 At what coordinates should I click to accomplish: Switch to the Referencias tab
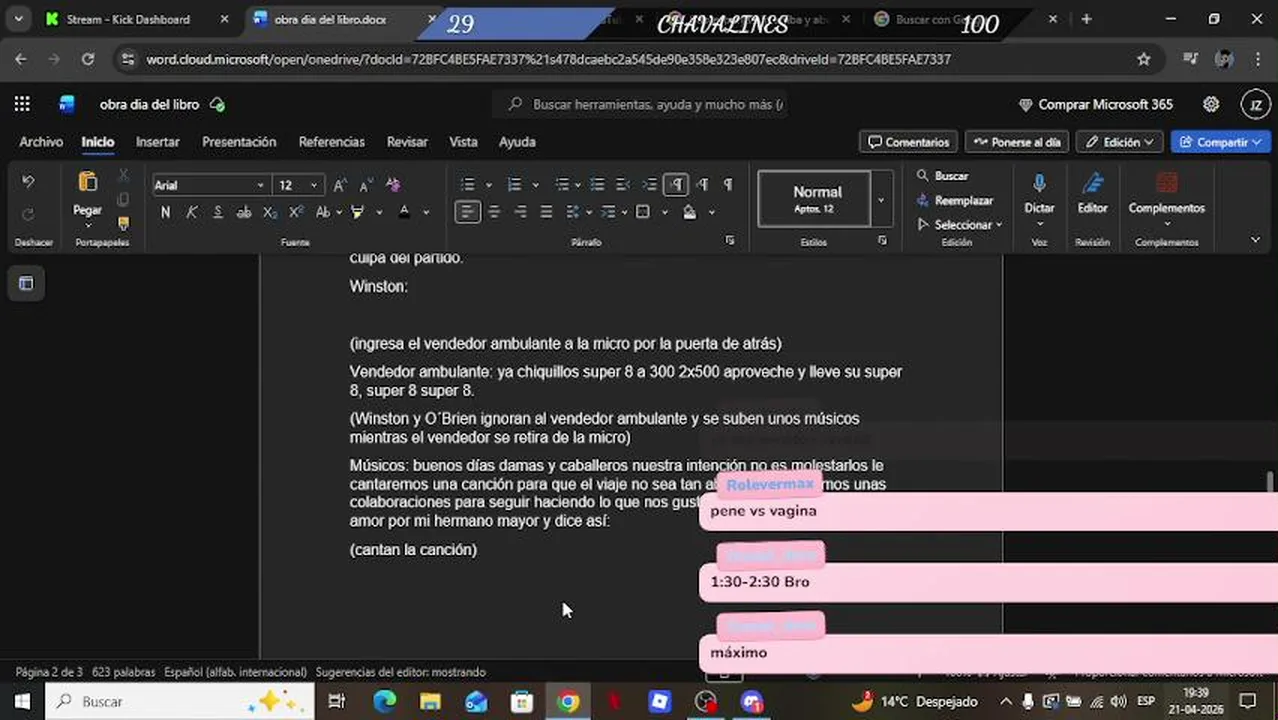[331, 142]
